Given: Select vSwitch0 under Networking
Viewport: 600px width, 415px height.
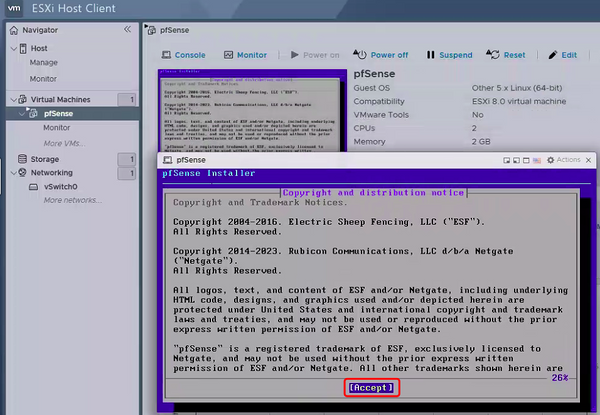Looking at the screenshot, I should pos(61,187).
